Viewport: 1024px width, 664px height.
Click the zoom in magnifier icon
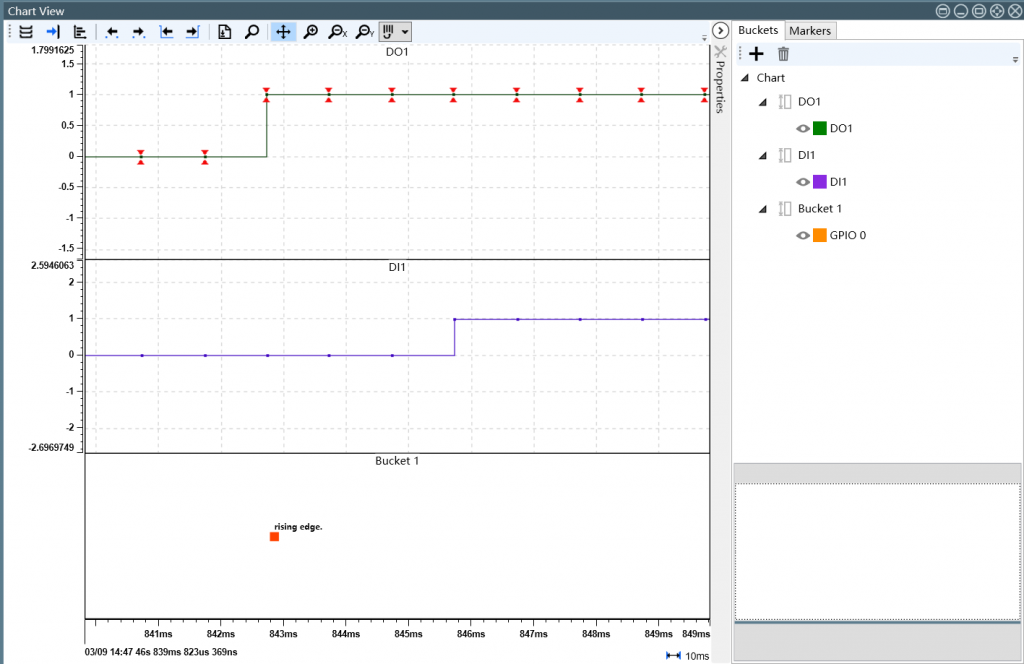(311, 31)
